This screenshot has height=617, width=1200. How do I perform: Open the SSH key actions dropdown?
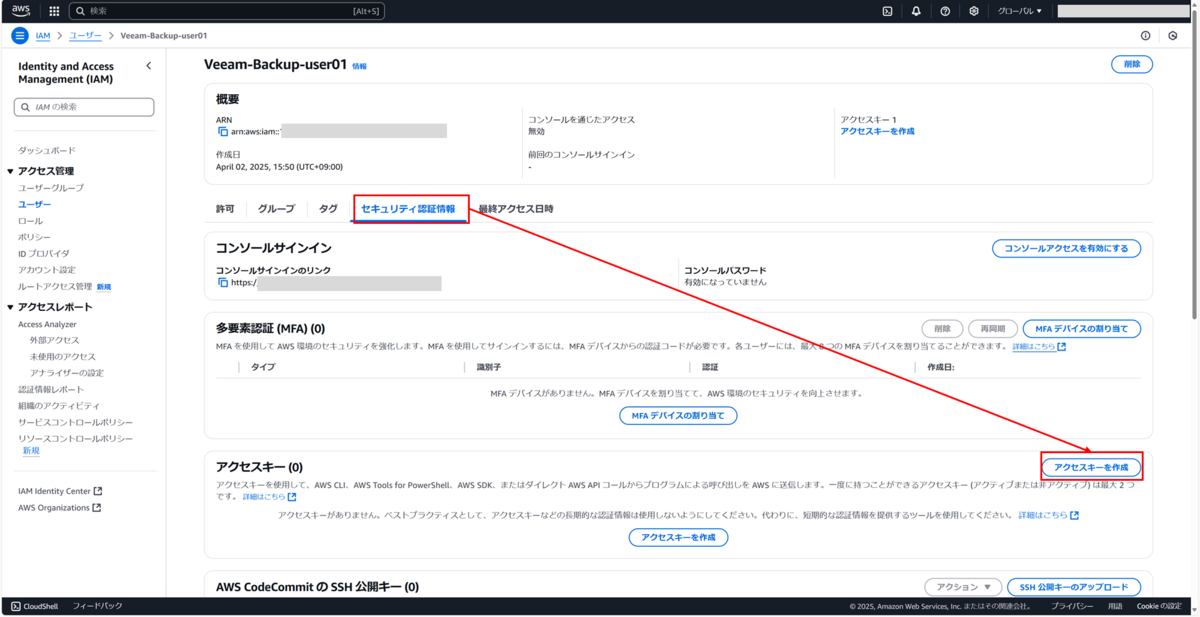pyautogui.click(x=962, y=587)
